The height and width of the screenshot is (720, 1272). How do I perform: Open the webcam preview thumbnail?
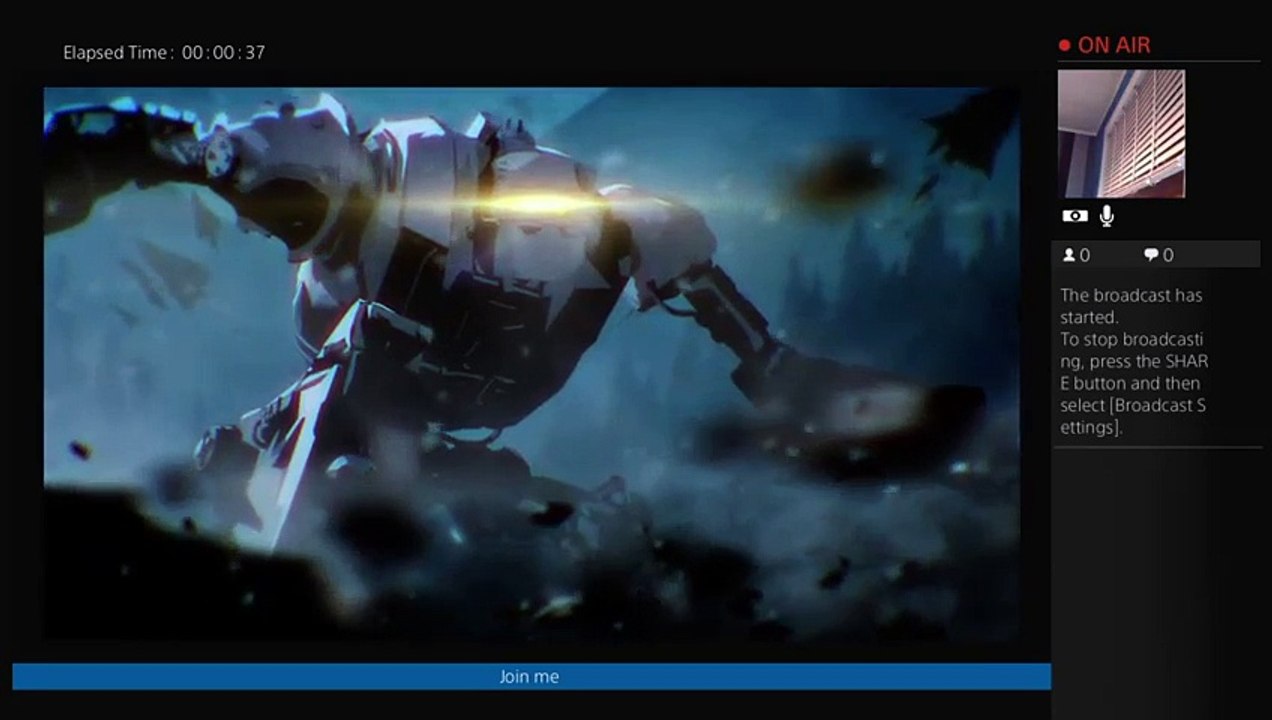1121,133
